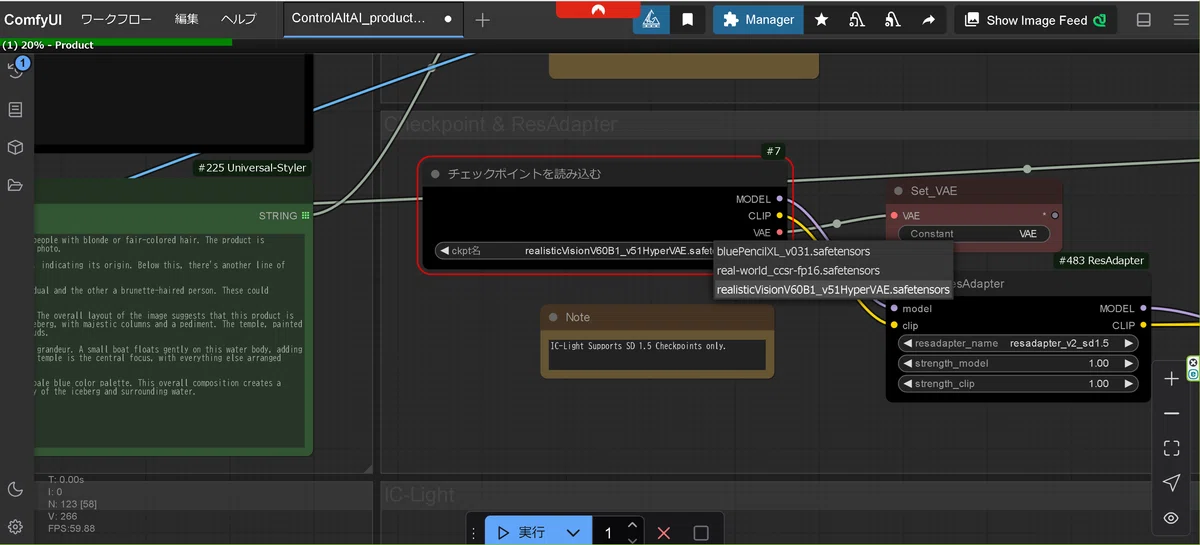Click the second broom cleanup icon
Screen dimensions: 1200x545
[893, 20]
